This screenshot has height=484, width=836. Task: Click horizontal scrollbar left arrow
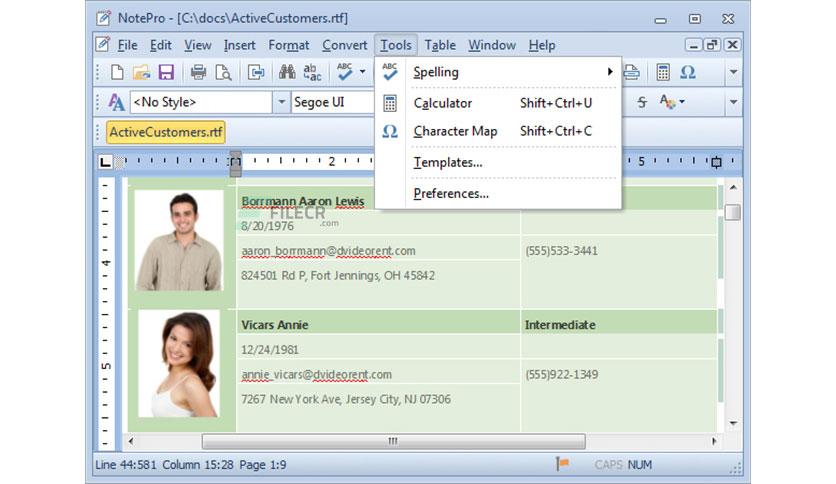point(131,441)
